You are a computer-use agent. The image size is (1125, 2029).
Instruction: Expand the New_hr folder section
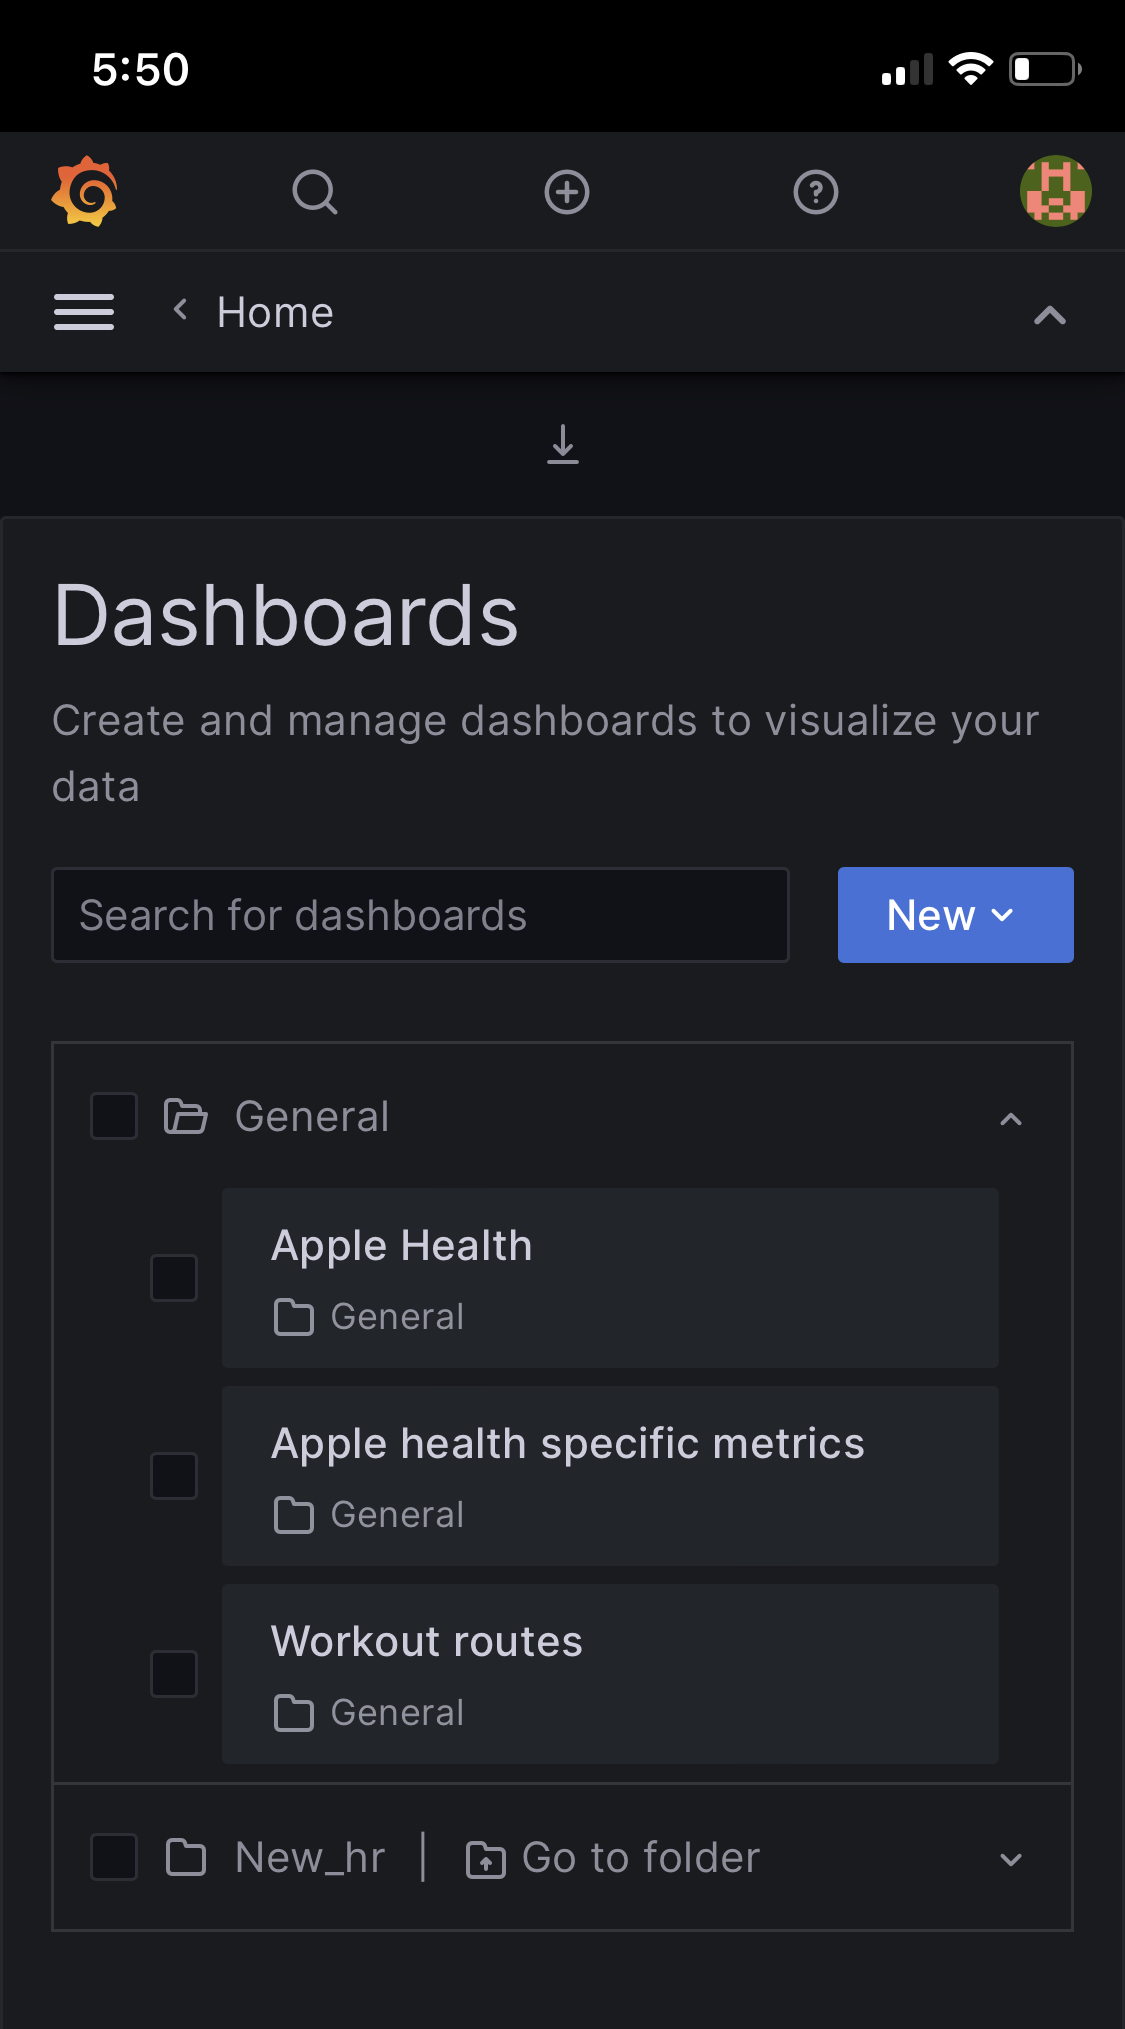coord(1011,1860)
